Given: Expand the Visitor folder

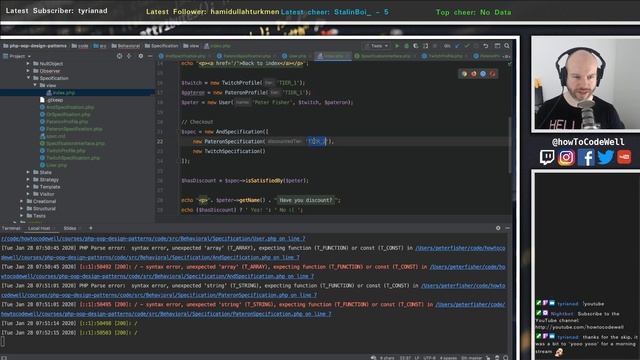Looking at the screenshot, I should [x=28, y=194].
